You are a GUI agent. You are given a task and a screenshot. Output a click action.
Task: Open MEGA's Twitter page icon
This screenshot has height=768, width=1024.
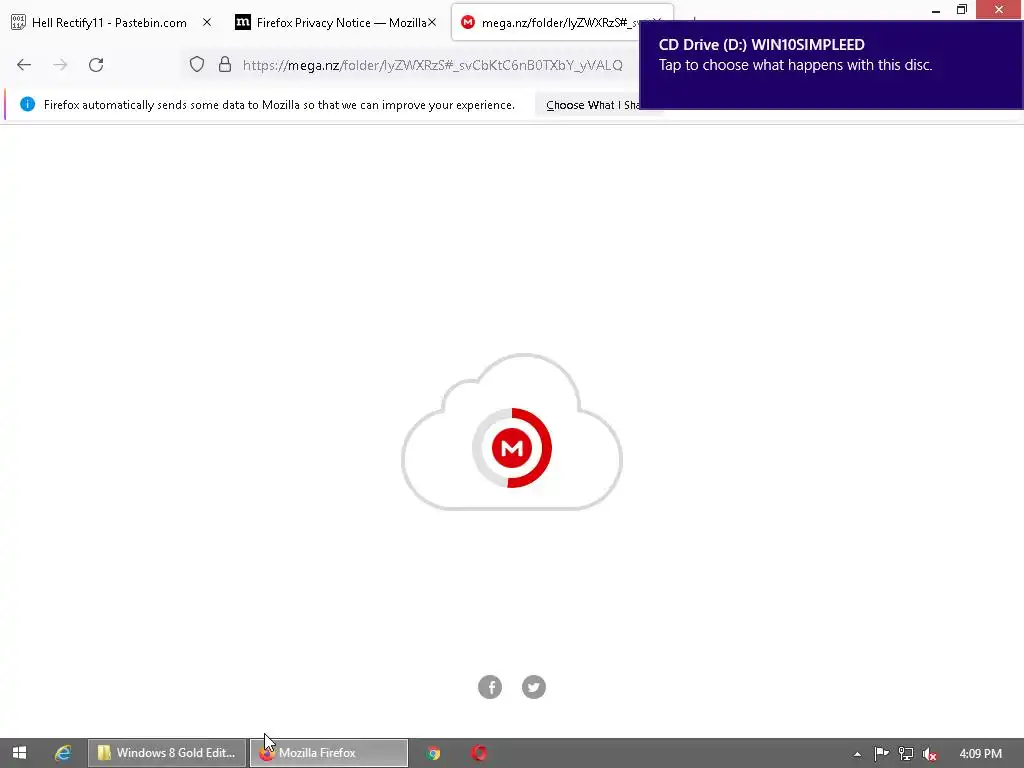(x=534, y=687)
